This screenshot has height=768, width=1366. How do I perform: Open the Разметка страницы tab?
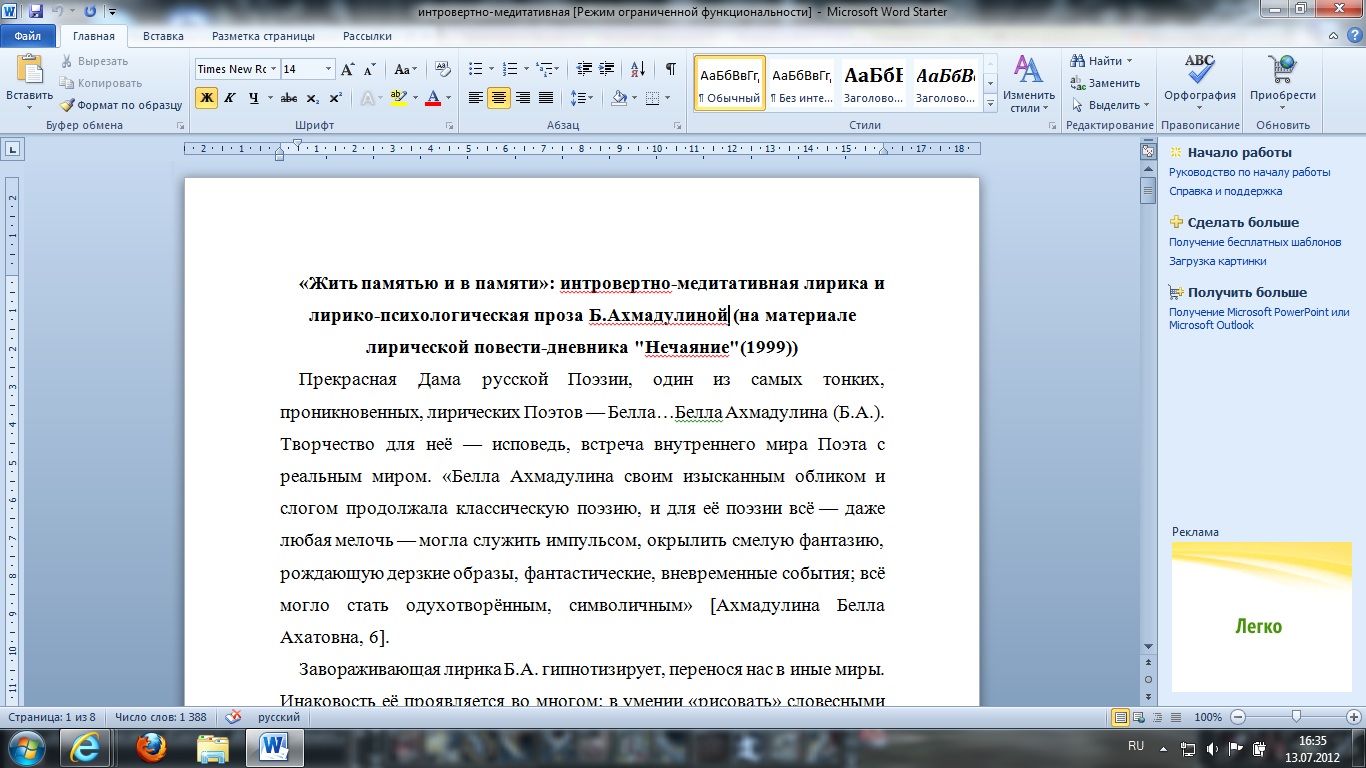click(263, 36)
